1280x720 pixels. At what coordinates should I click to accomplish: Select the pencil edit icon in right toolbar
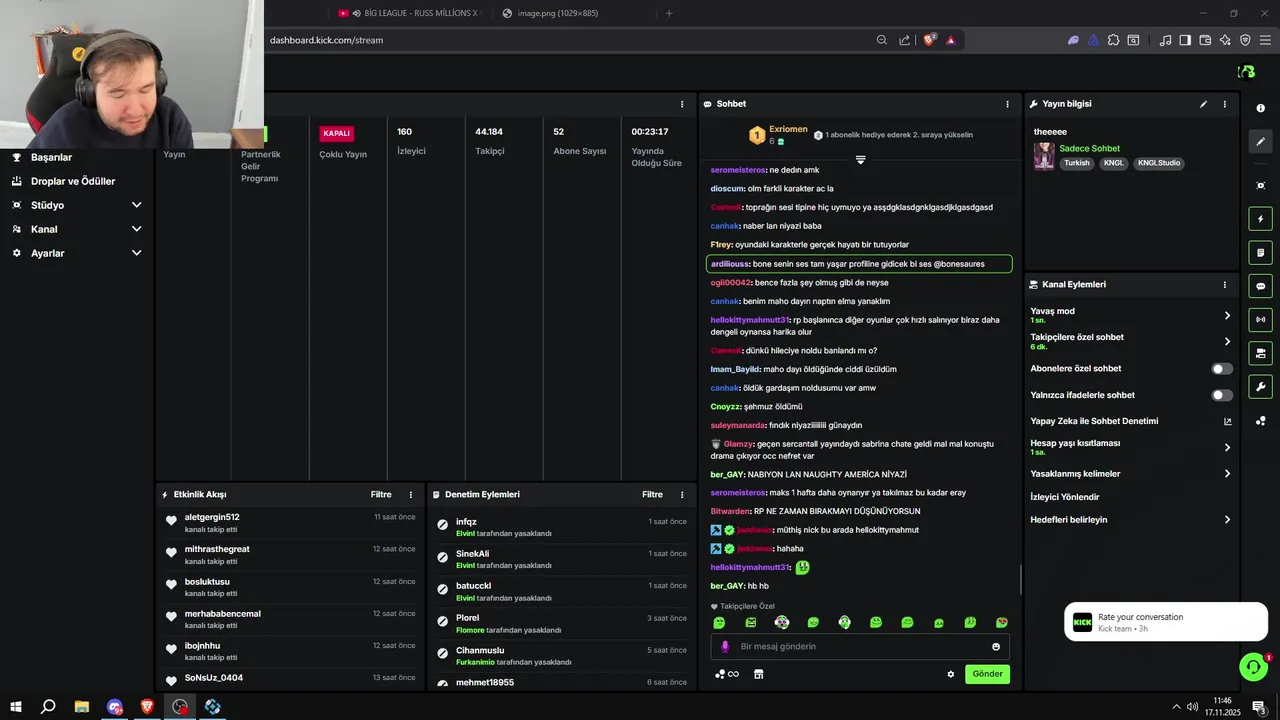(1260, 142)
